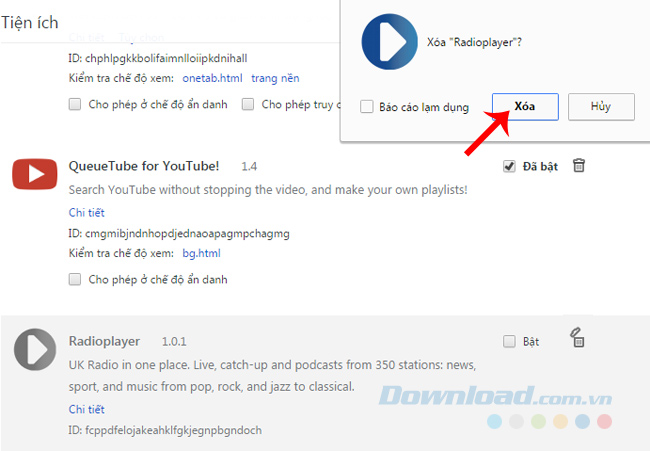The width and height of the screenshot is (650, 451).
Task: Check incognito checkbox for OneTab extension
Action: (x=75, y=104)
